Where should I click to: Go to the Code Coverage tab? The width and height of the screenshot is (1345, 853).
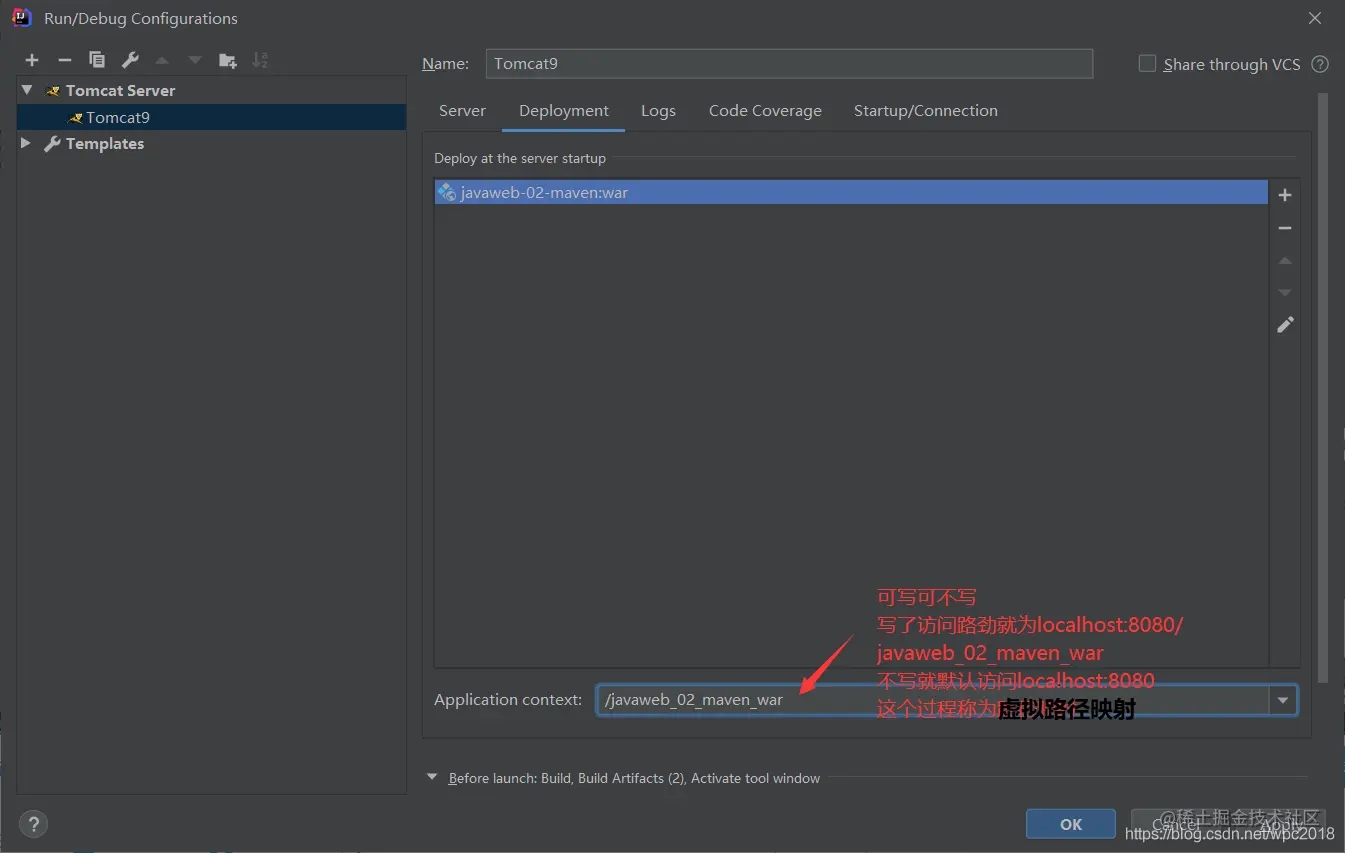tap(765, 111)
